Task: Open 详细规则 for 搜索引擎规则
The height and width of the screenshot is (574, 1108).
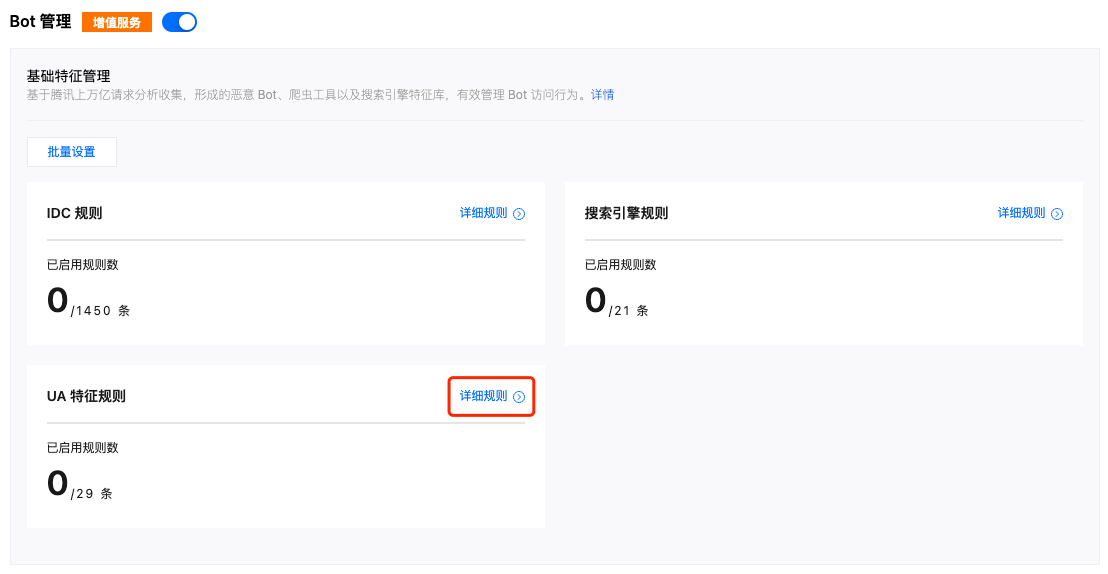Action: (x=1021, y=213)
